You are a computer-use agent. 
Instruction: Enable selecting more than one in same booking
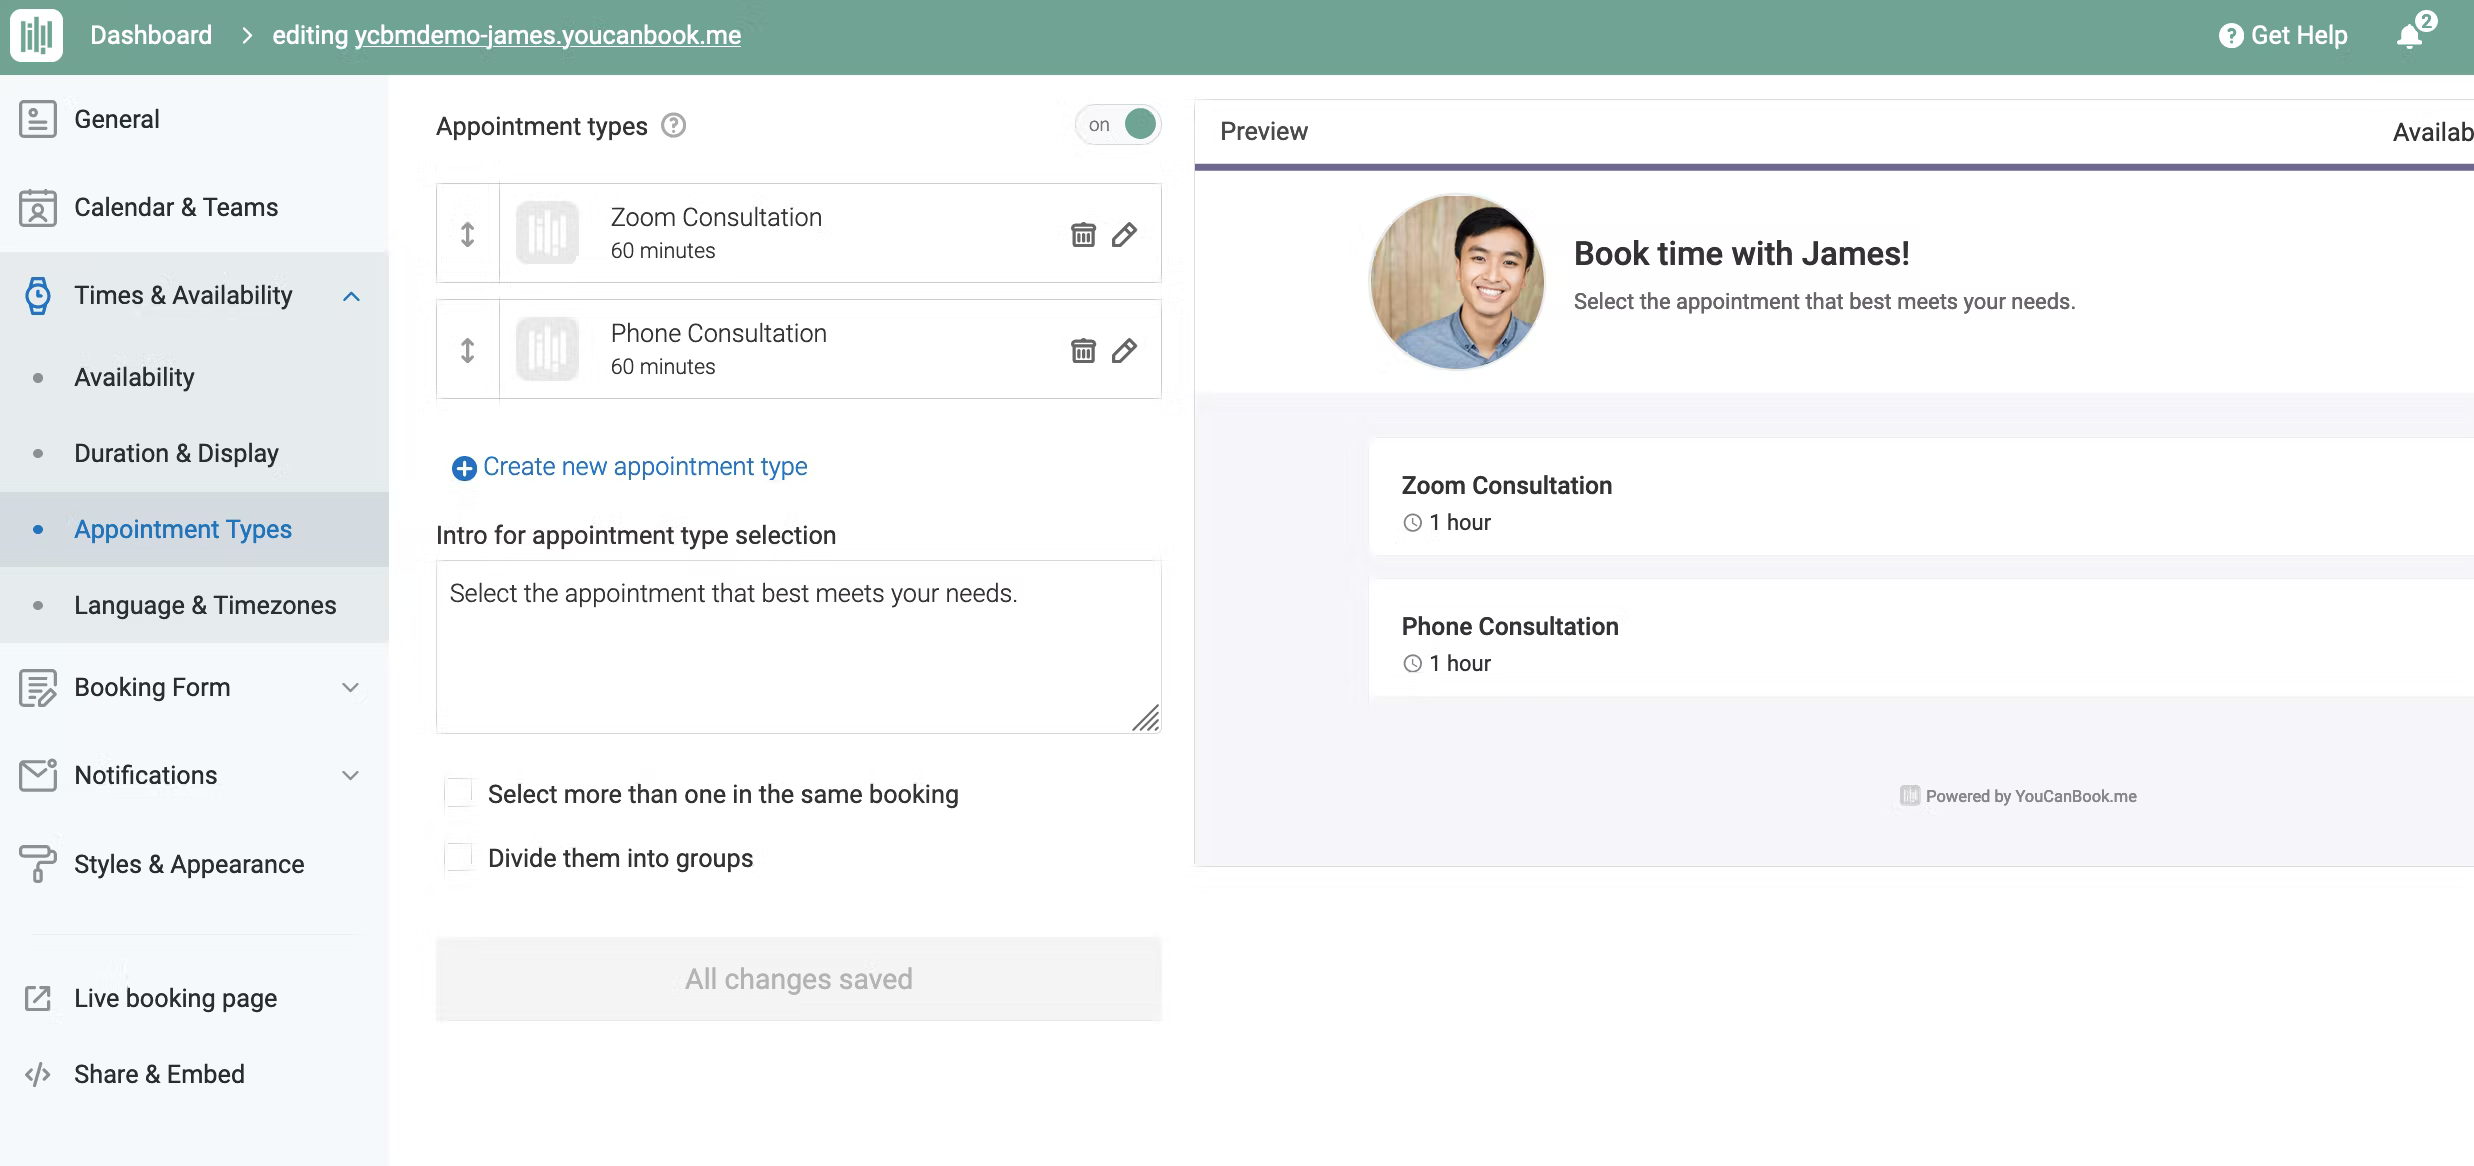pyautogui.click(x=459, y=792)
